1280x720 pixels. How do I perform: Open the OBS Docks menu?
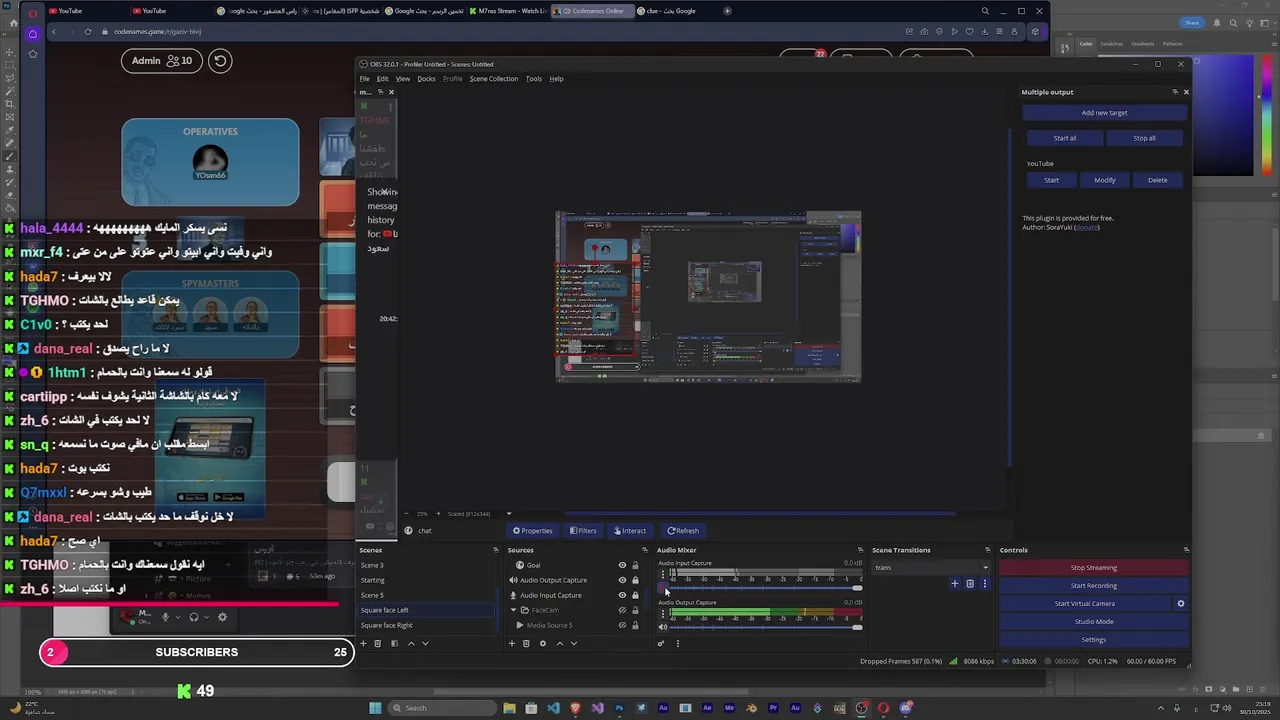point(426,79)
